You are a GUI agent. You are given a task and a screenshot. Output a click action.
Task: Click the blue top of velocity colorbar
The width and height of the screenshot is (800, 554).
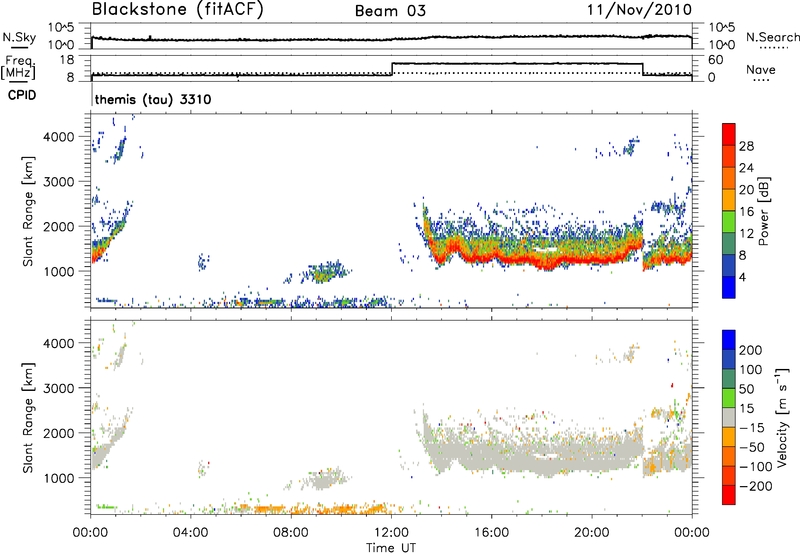[x=729, y=340]
